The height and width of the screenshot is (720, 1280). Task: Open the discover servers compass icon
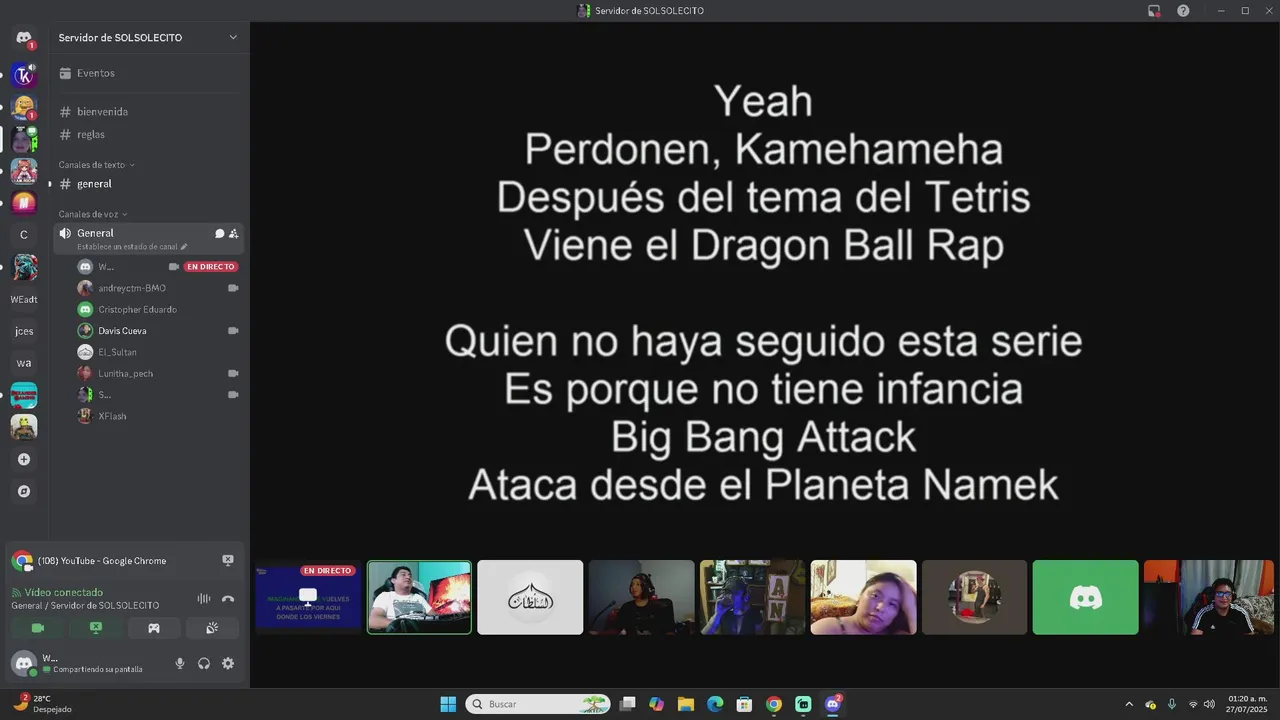24,491
